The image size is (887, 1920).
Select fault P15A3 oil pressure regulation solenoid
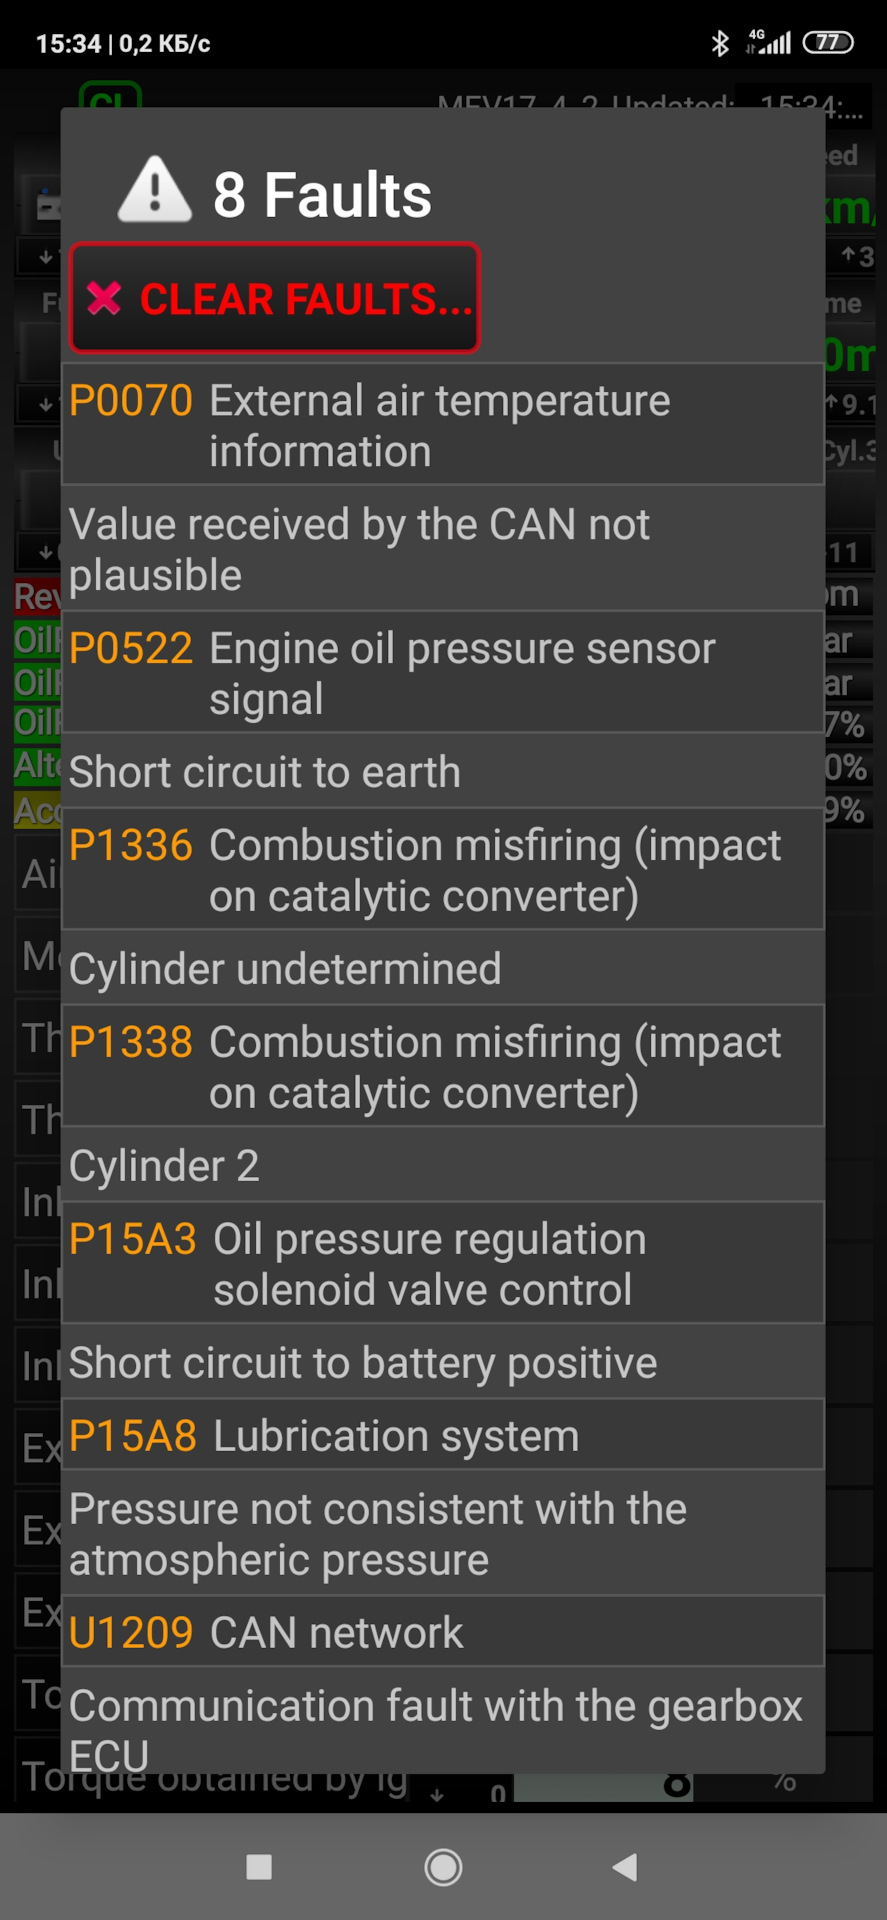click(x=443, y=1264)
